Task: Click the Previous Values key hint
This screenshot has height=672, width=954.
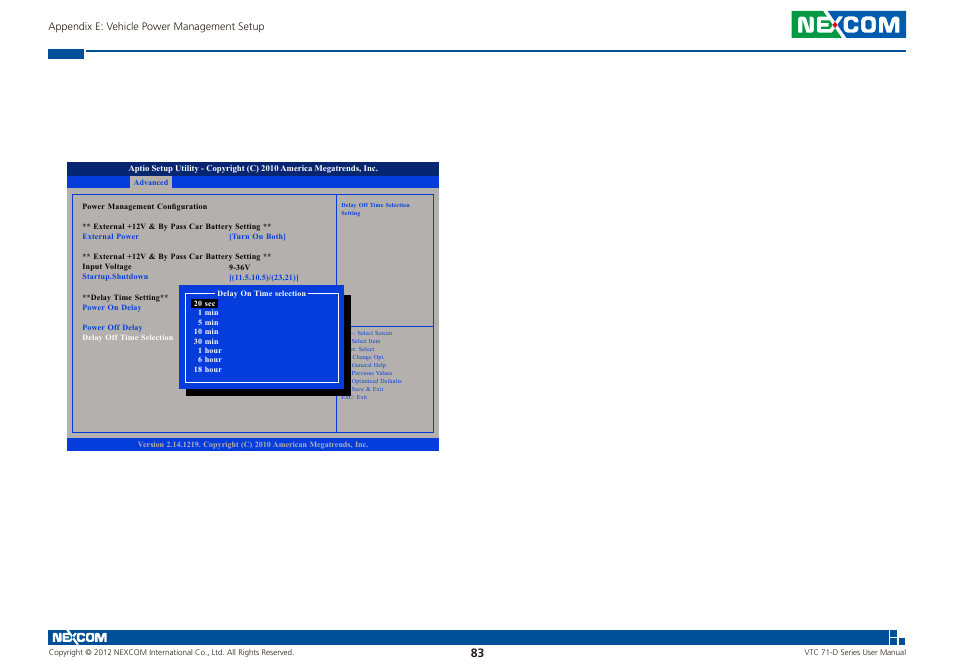Action: coord(372,373)
